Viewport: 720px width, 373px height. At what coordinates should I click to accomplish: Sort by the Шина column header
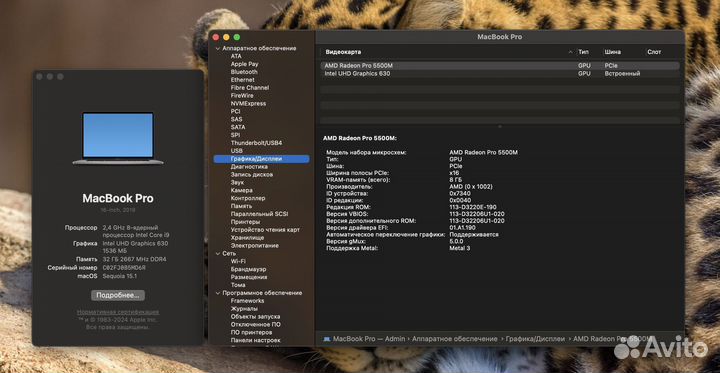(613, 52)
